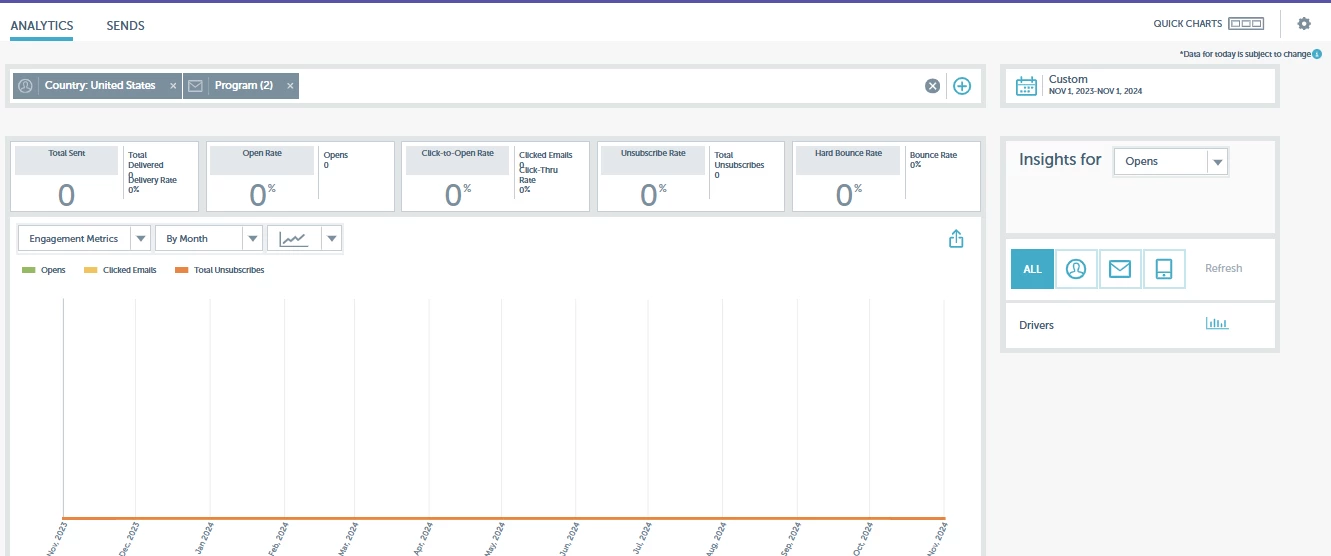Screen dimensions: 1331x556
Task: Select the Click-to-Open Rate metric card
Action: point(495,177)
